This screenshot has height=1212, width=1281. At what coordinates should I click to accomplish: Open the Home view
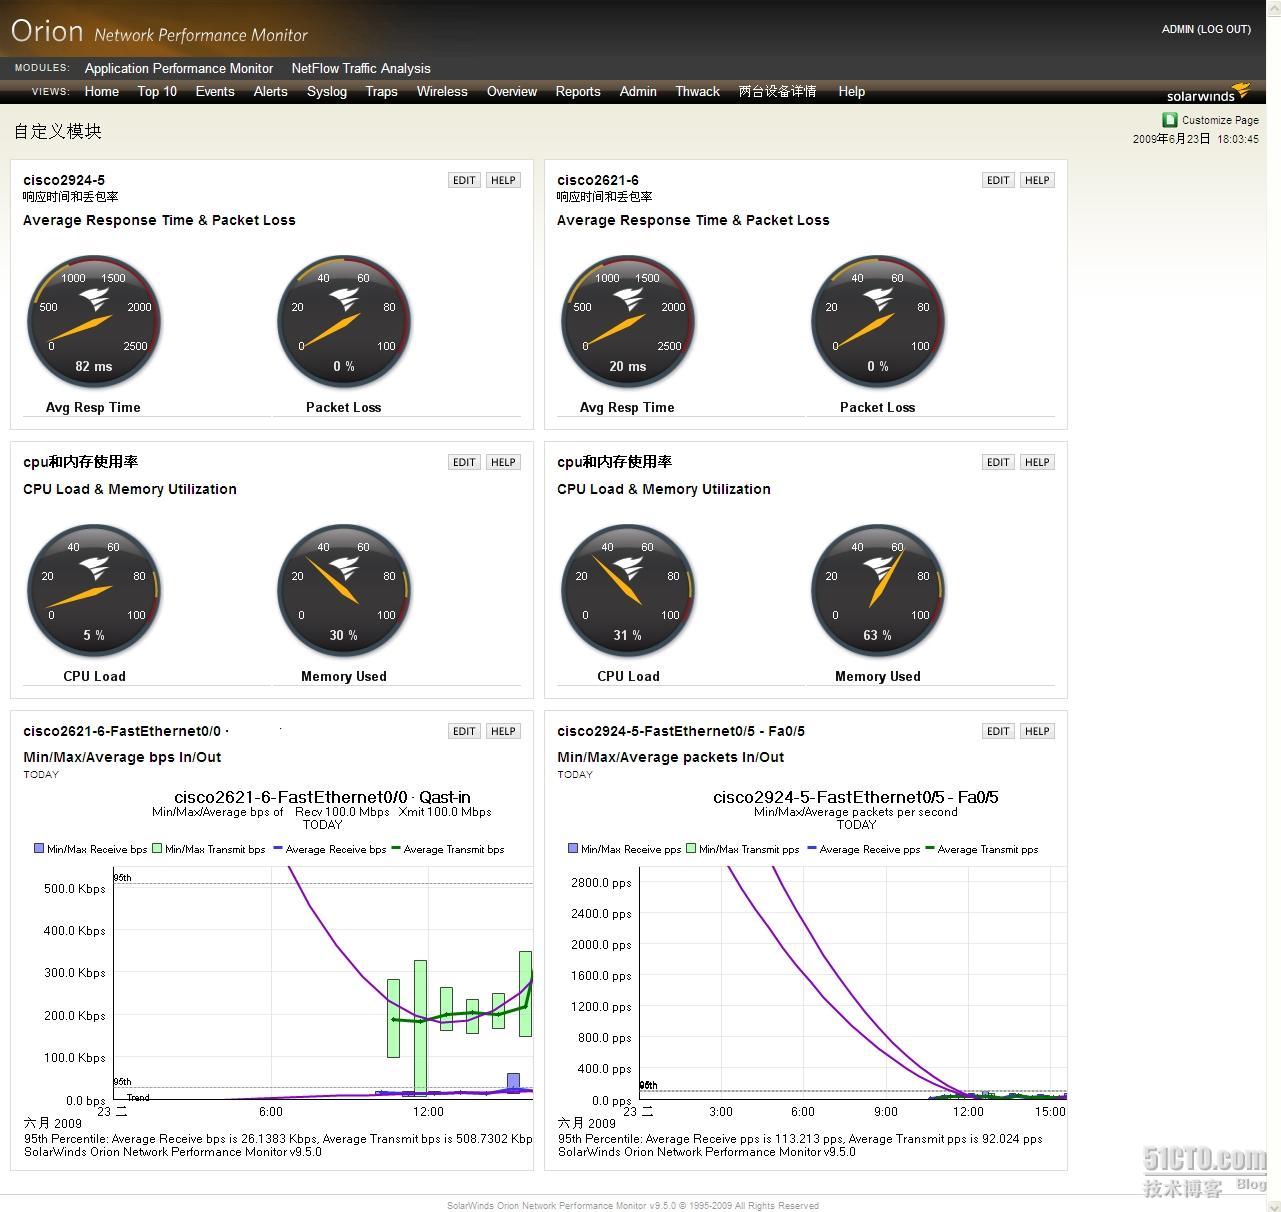(102, 91)
